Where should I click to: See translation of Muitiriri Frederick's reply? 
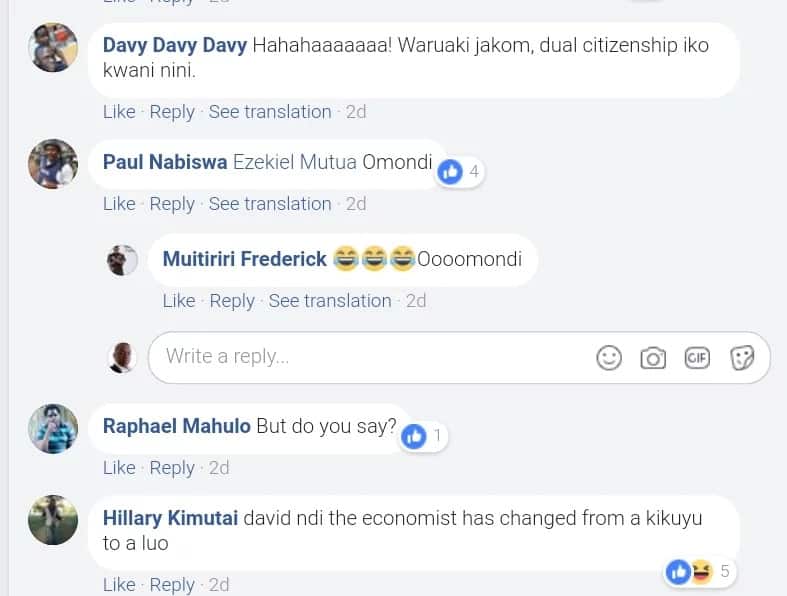point(330,301)
